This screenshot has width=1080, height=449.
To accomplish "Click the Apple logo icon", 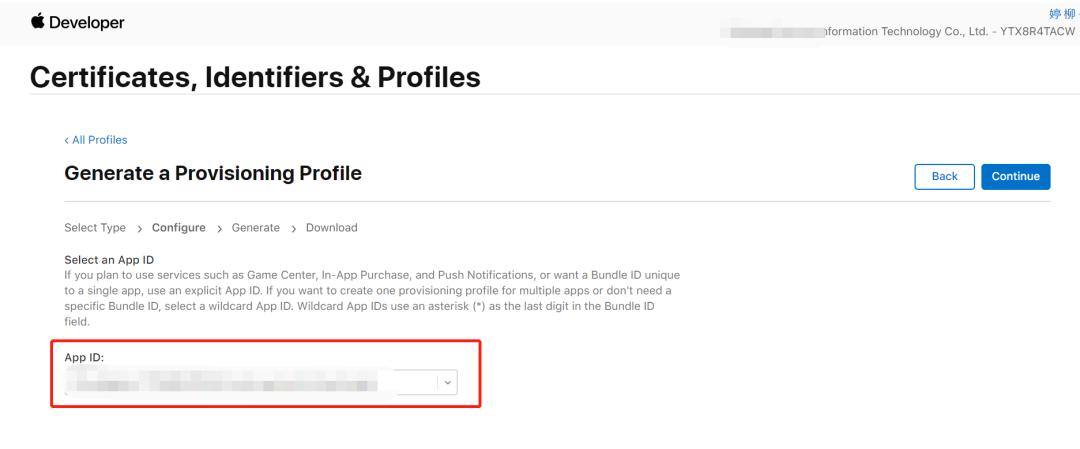I will [x=38, y=22].
